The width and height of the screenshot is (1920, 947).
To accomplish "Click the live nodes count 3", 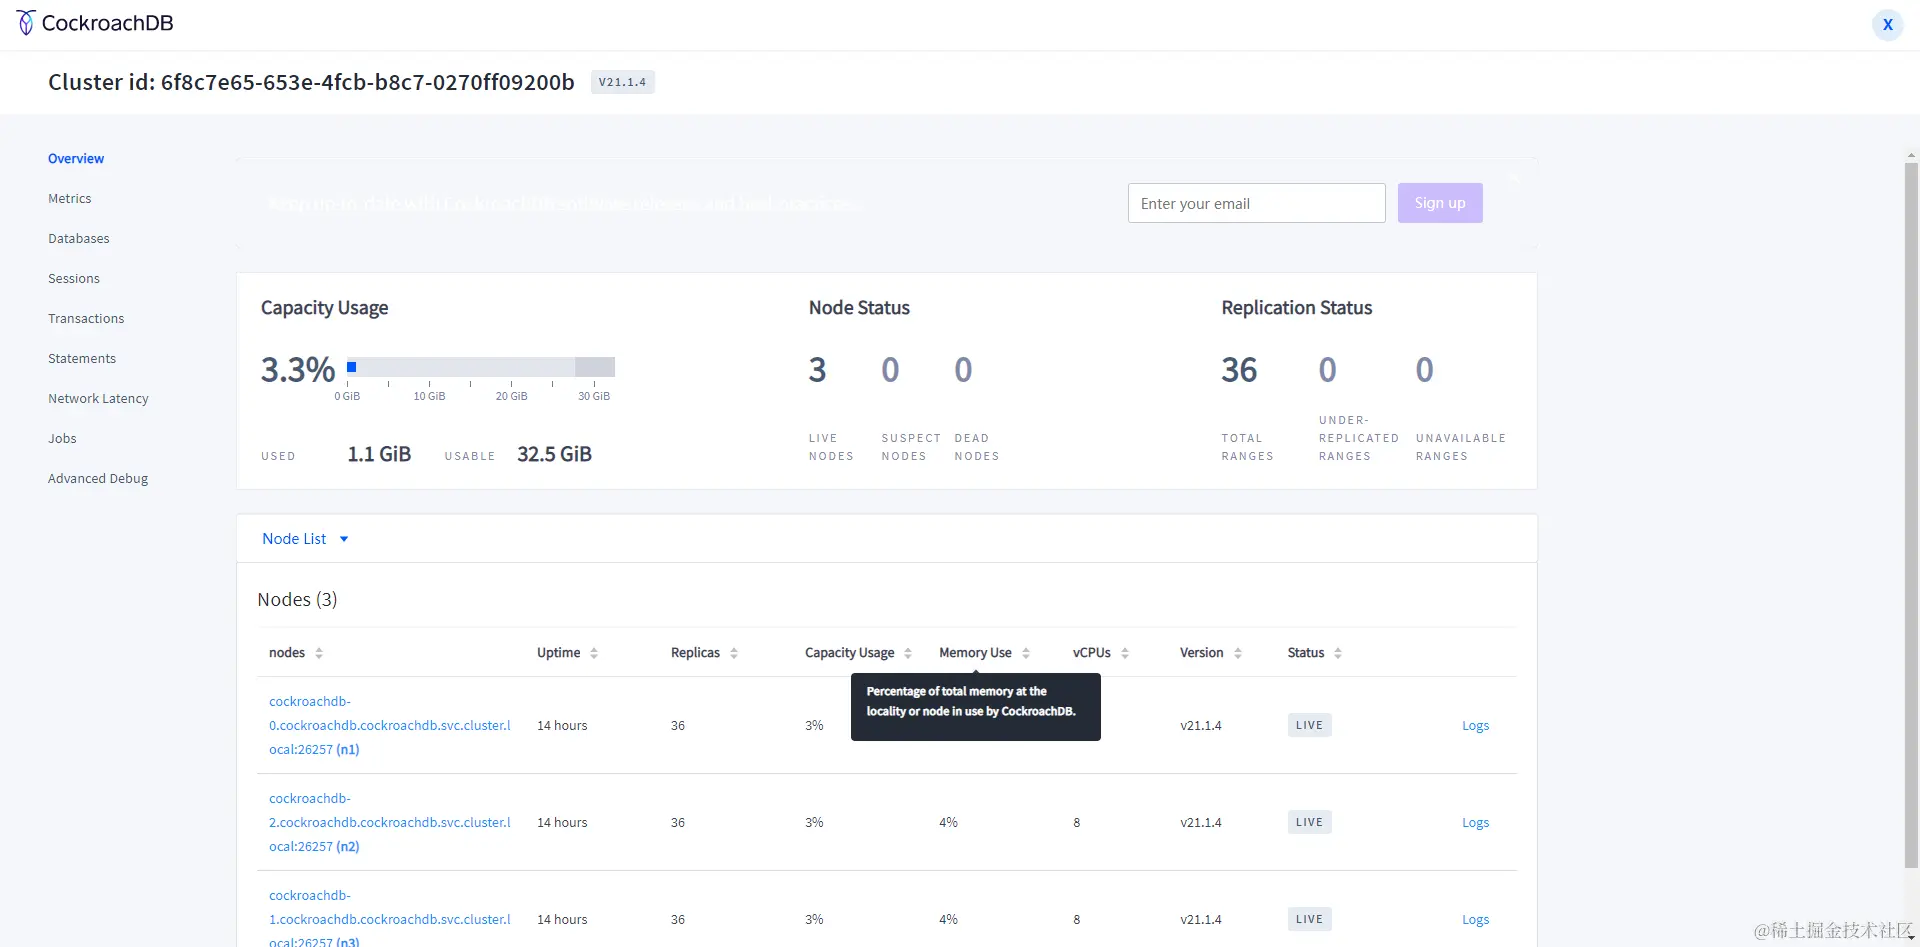I will click(818, 370).
